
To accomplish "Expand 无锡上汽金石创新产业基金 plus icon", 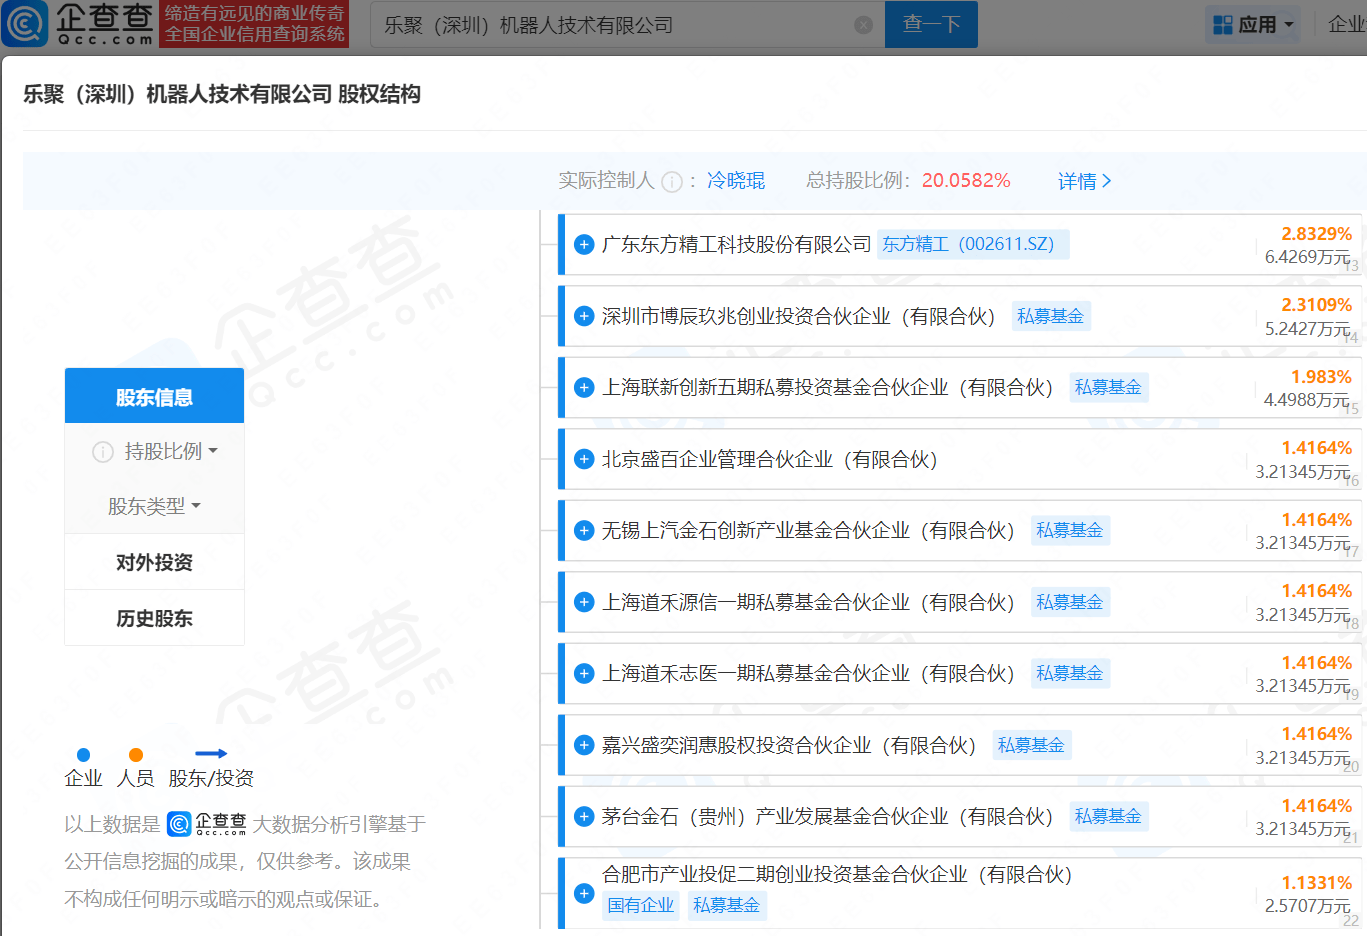I will tap(585, 531).
